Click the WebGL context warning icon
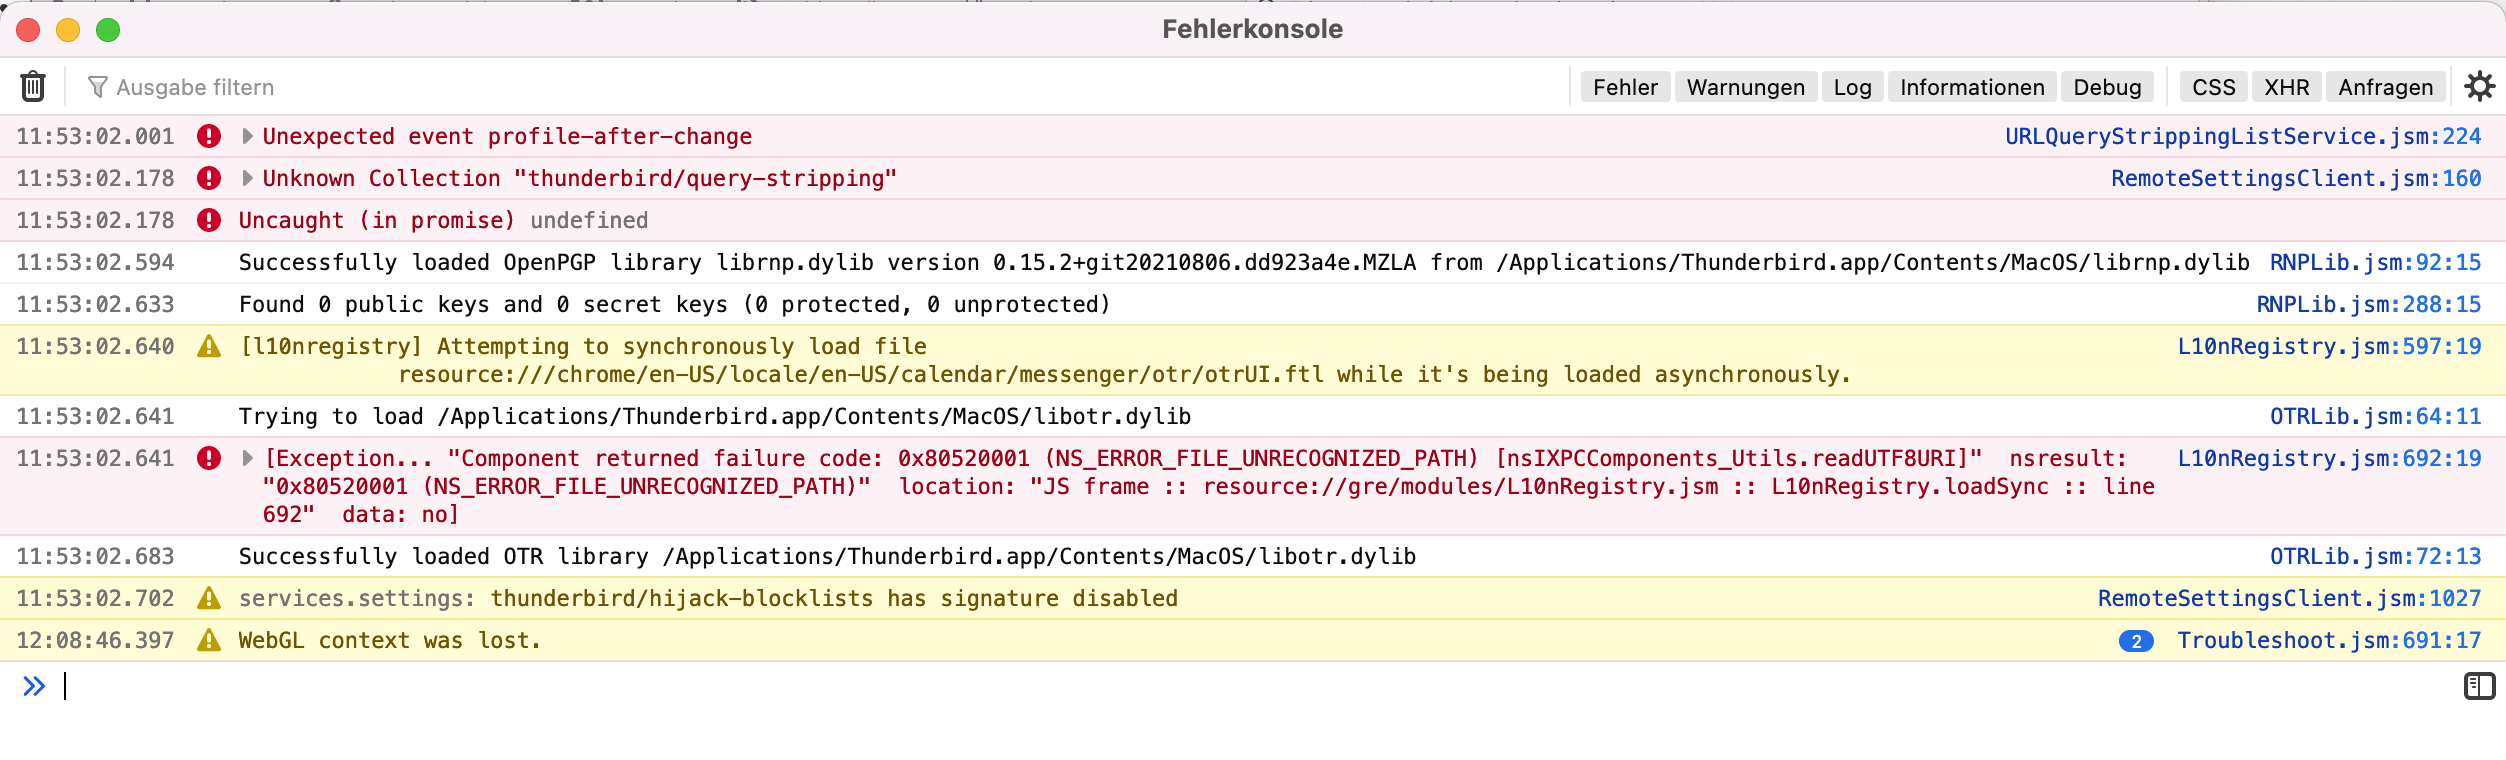 point(209,640)
